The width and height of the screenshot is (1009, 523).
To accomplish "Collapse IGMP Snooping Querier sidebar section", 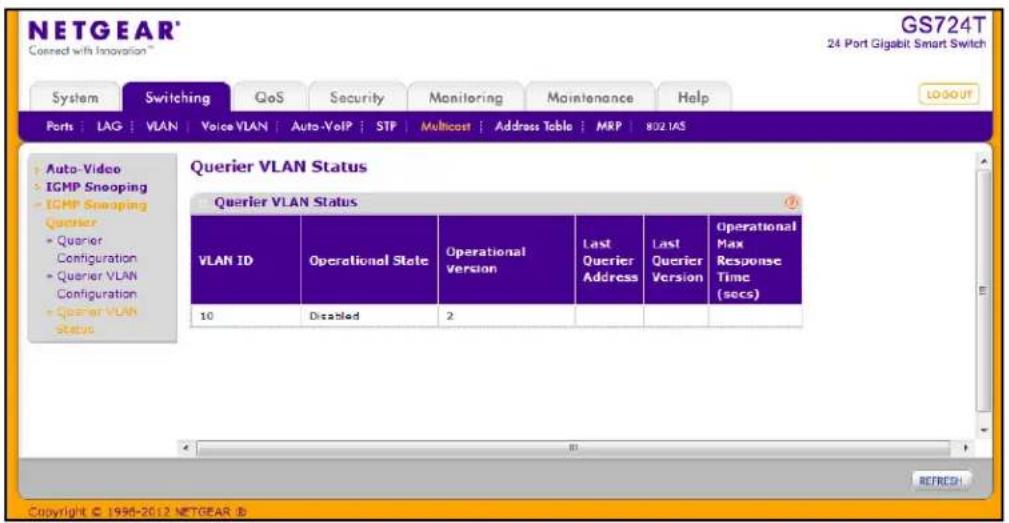I will pos(96,213).
